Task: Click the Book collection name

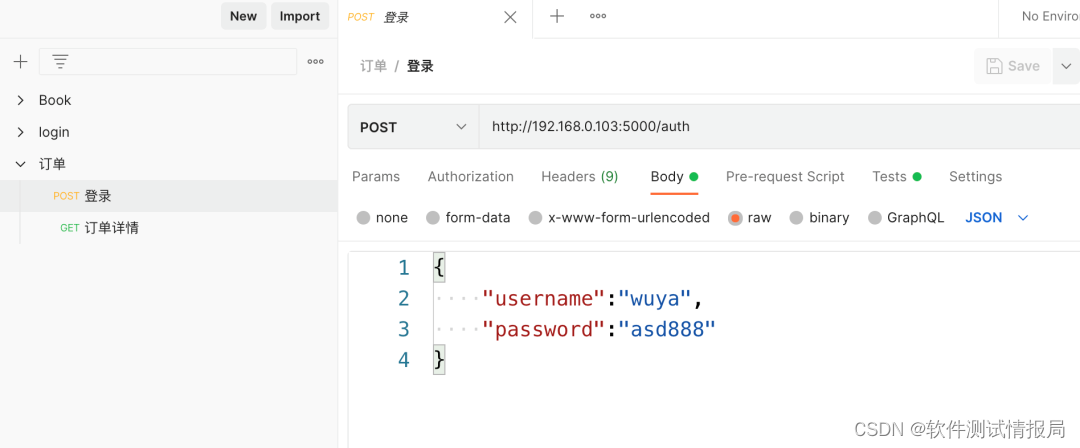Action: click(x=55, y=101)
